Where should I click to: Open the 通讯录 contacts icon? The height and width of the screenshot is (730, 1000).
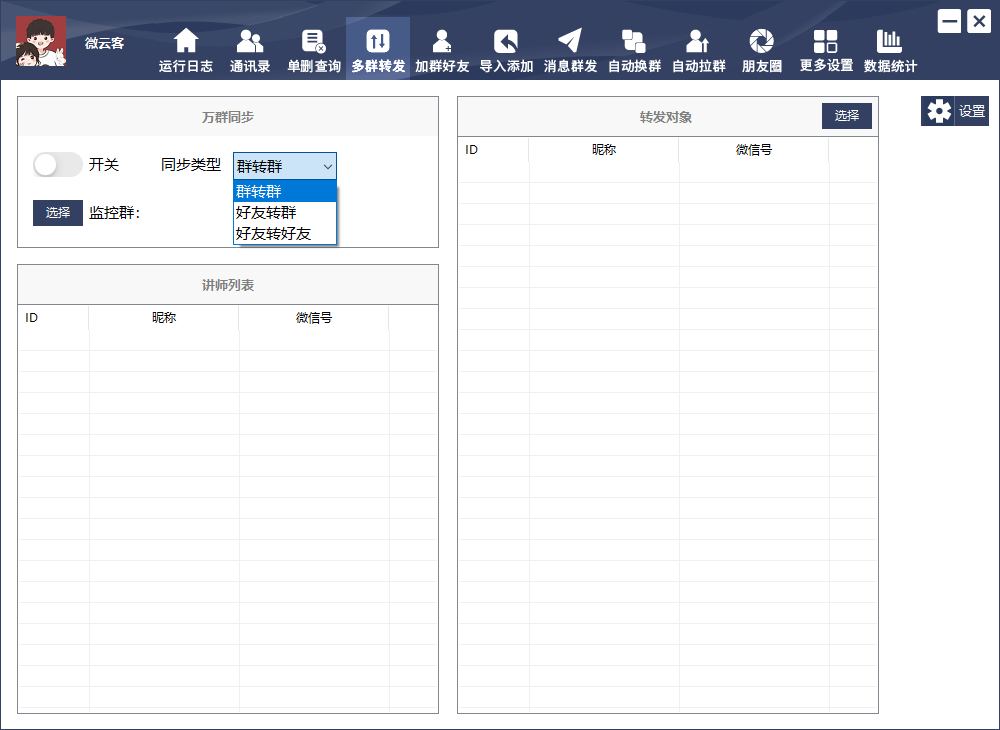250,41
